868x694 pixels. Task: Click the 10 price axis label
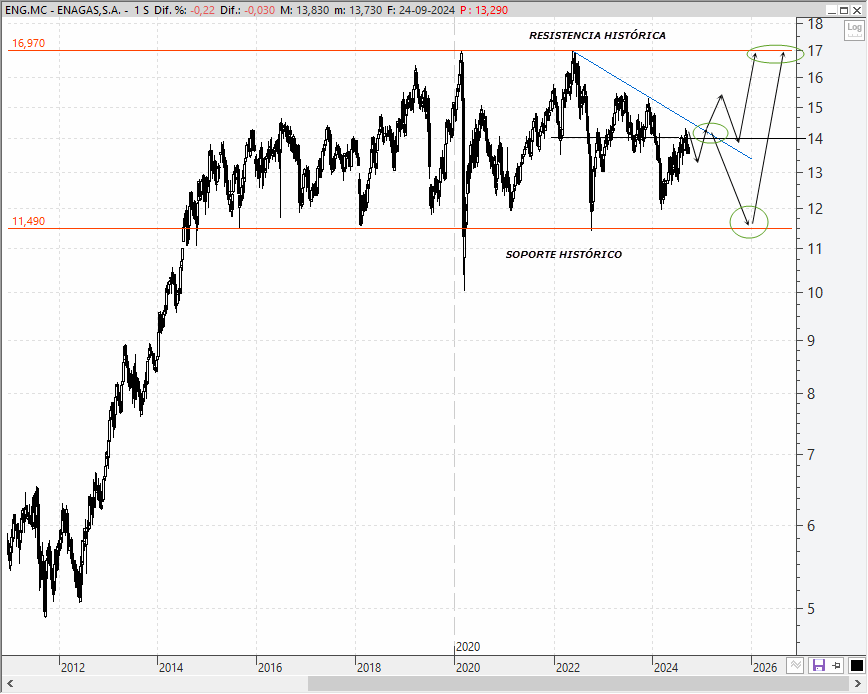tap(815, 293)
